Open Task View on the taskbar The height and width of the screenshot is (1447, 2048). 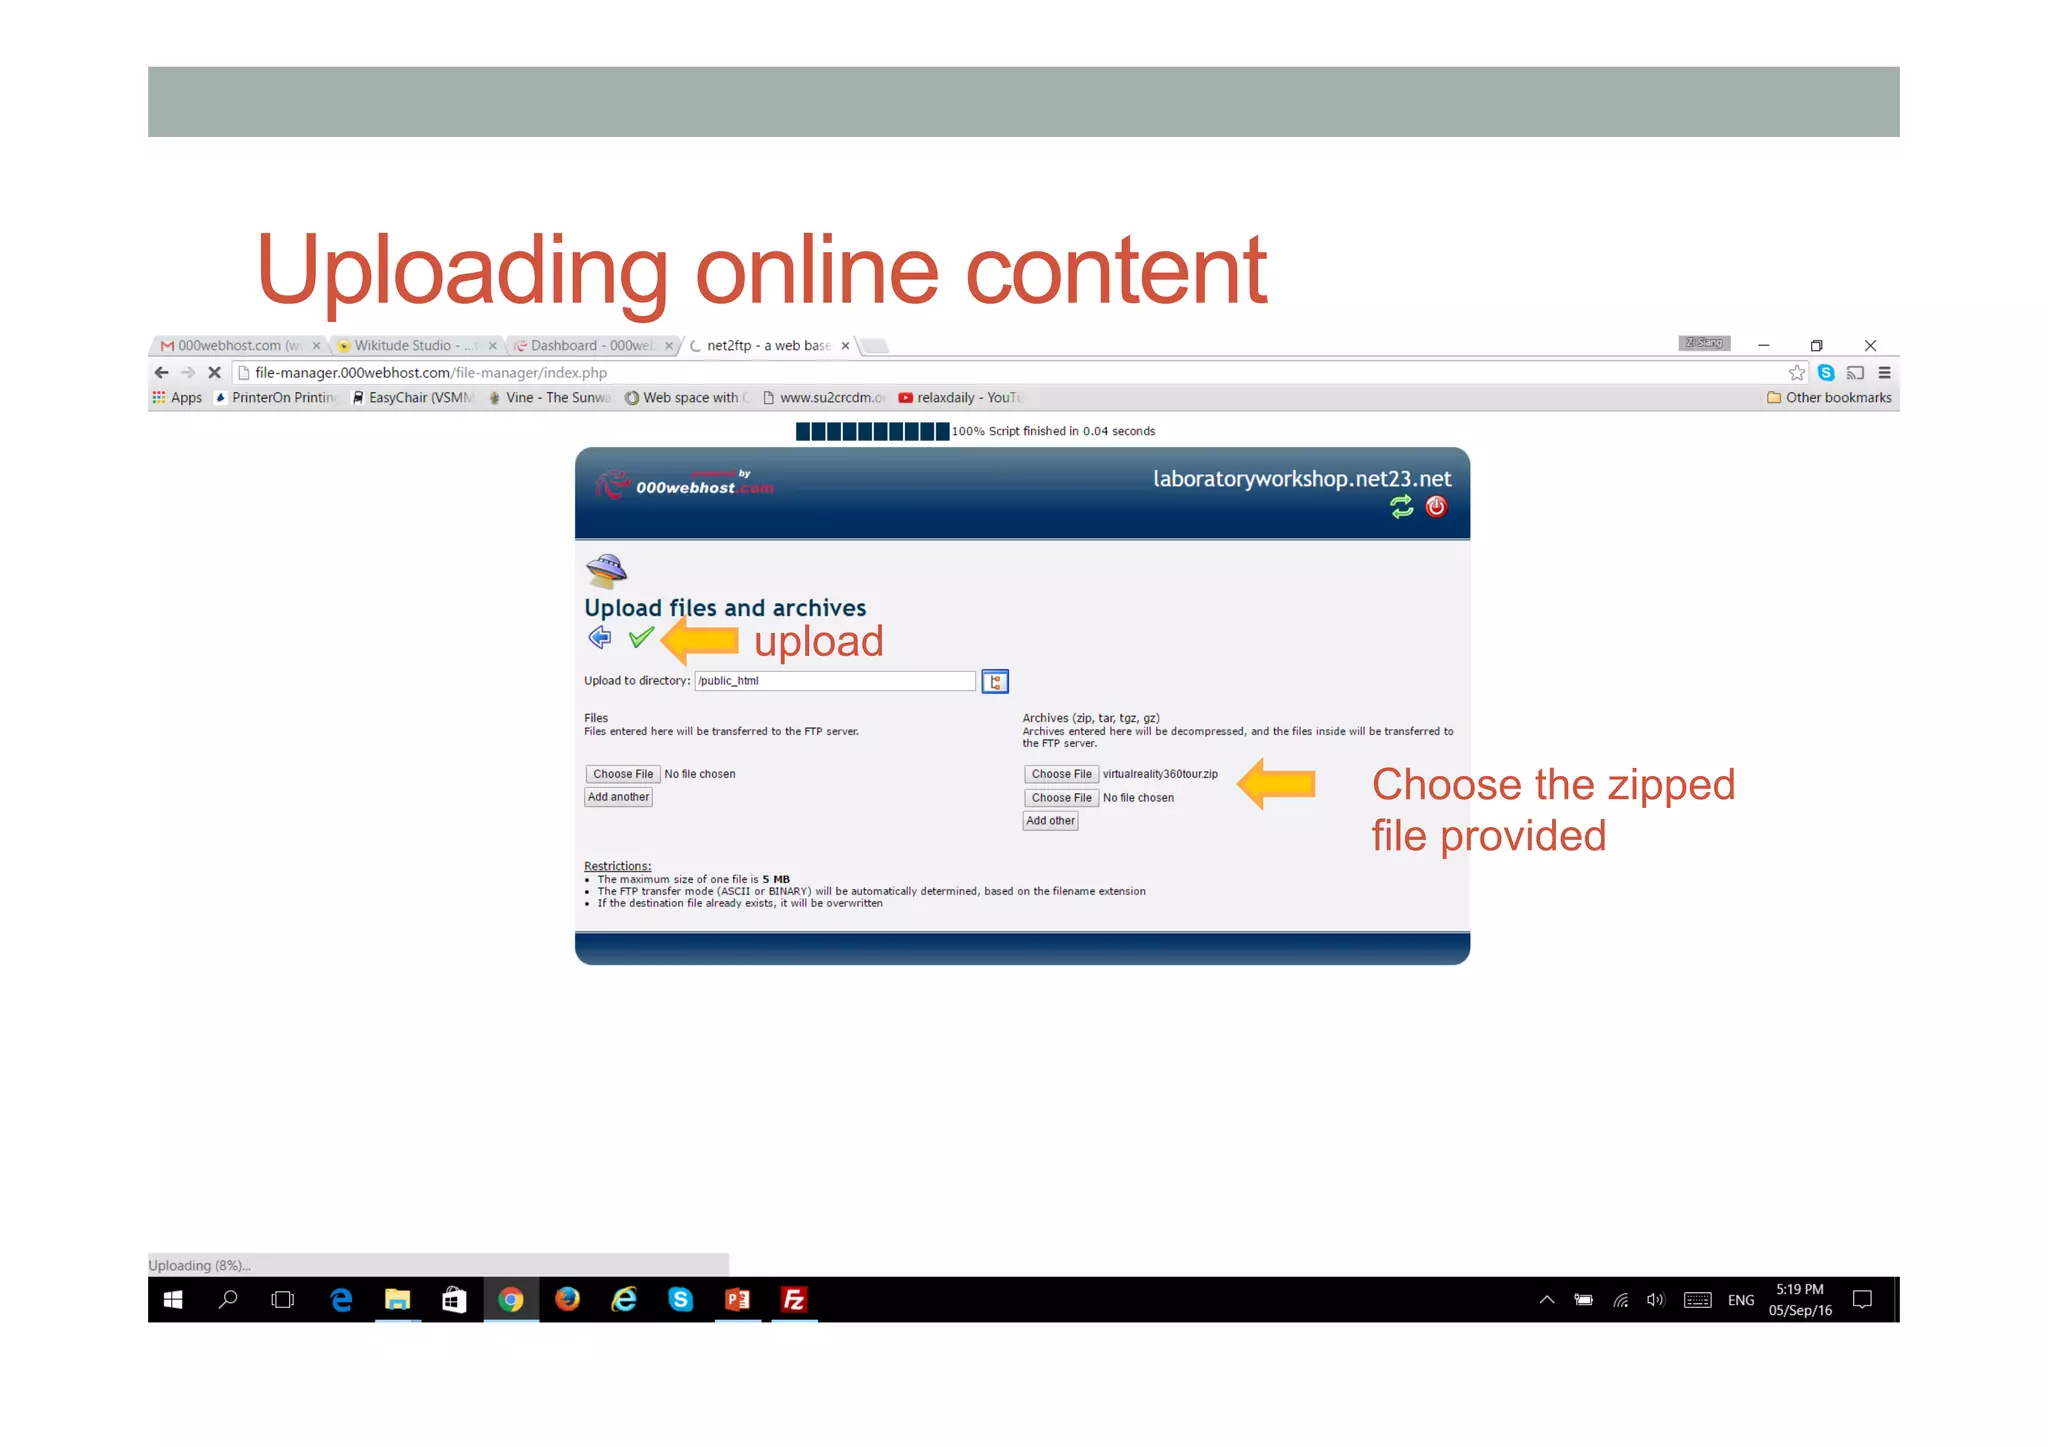pos(283,1300)
